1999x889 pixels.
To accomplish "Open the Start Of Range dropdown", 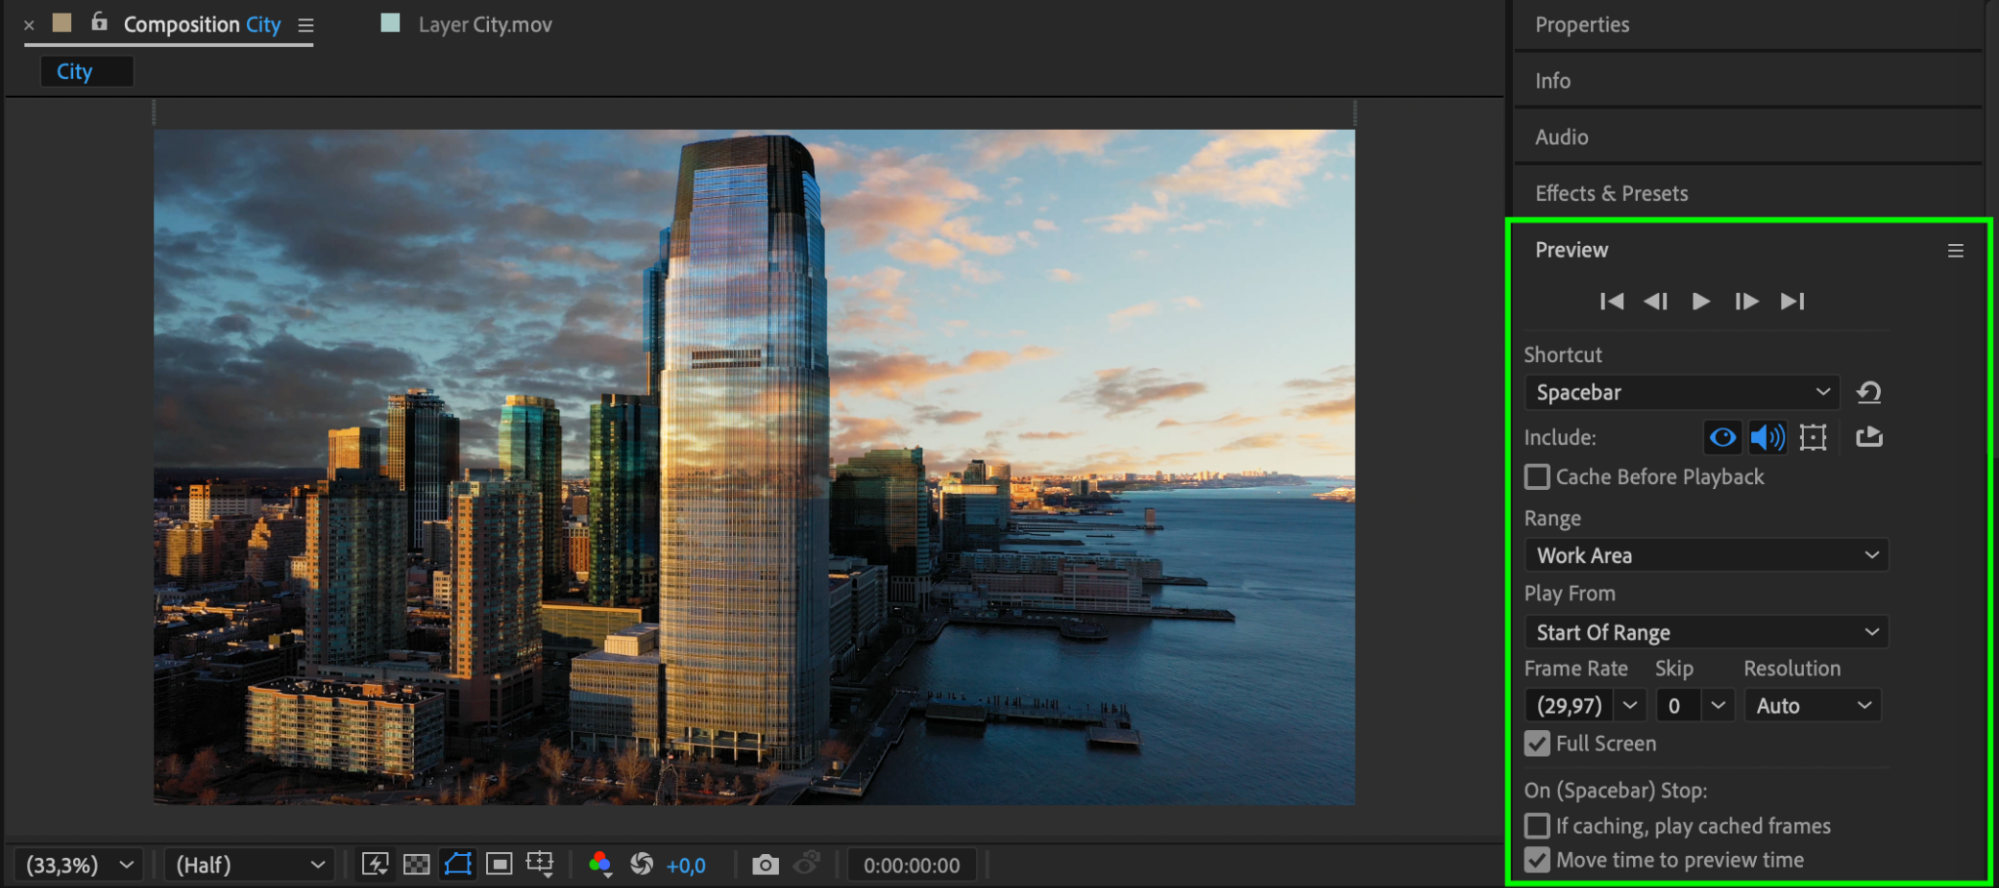I will point(1706,632).
